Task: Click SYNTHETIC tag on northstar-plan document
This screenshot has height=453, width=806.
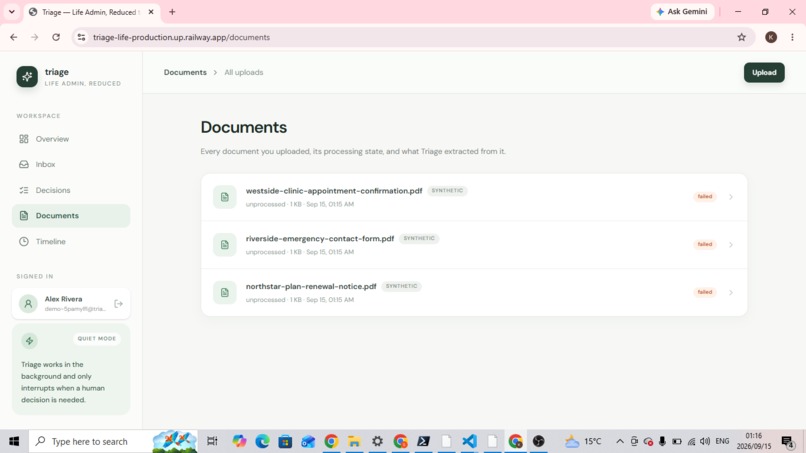Action: (401, 286)
